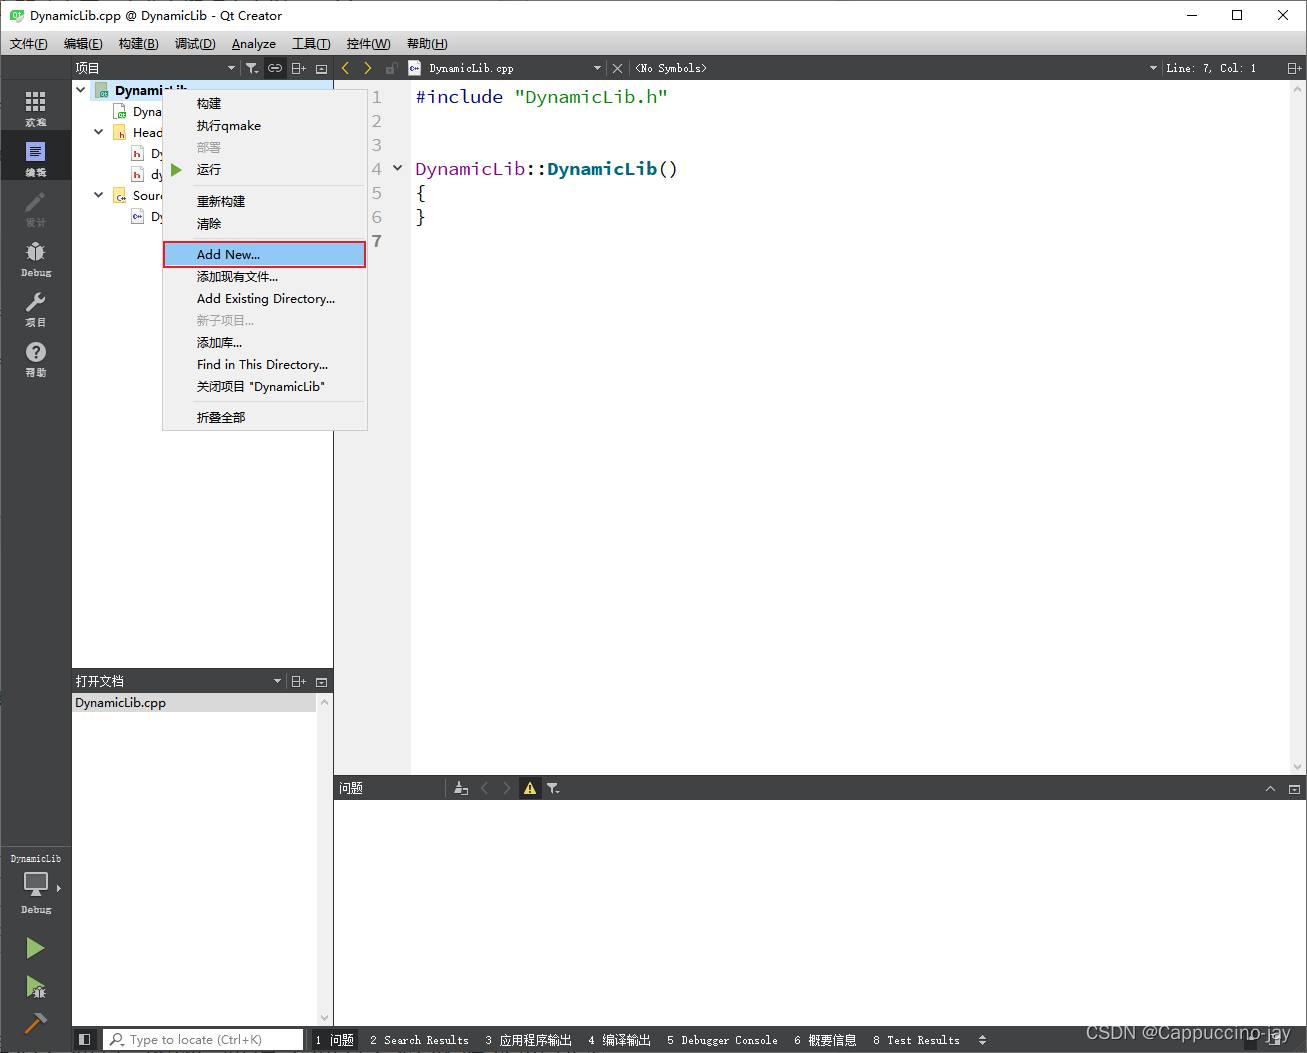Select 运行 in the context menu

[265, 169]
